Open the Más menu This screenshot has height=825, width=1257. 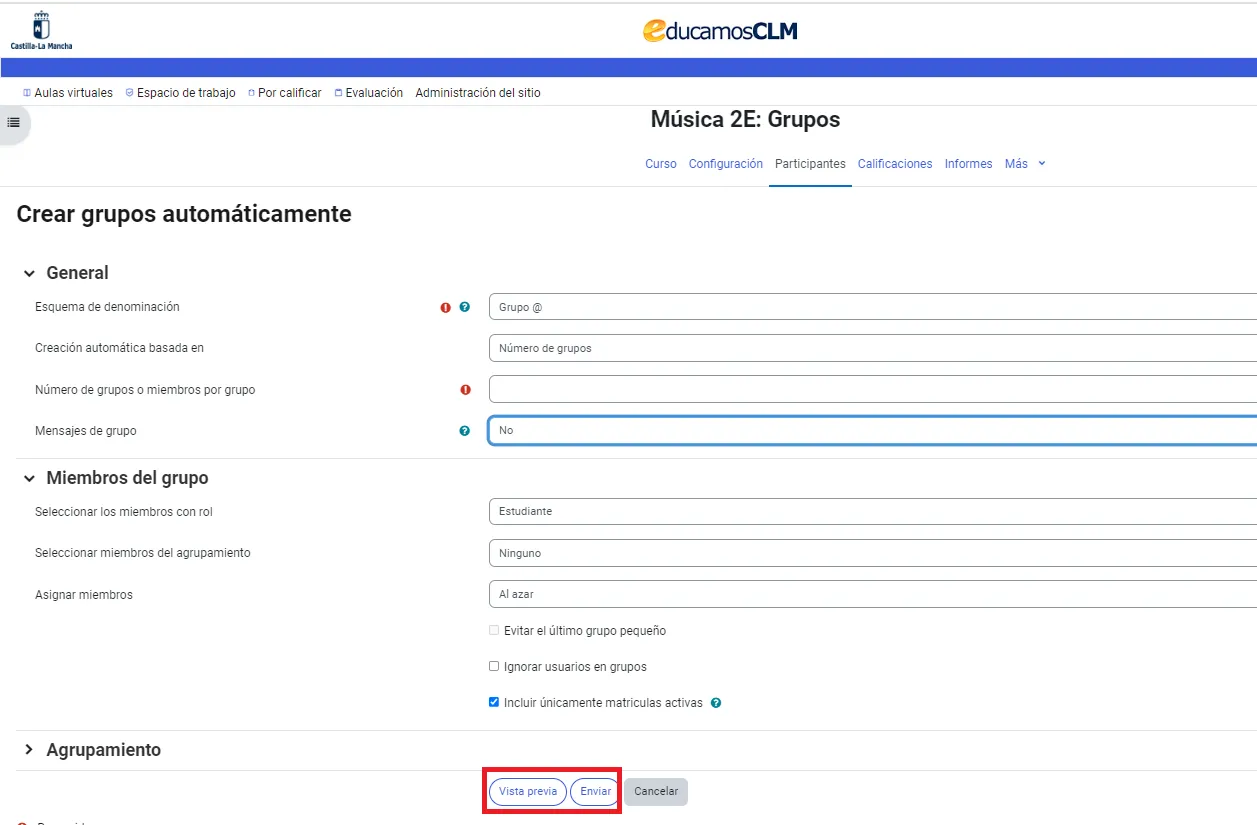click(x=1024, y=164)
